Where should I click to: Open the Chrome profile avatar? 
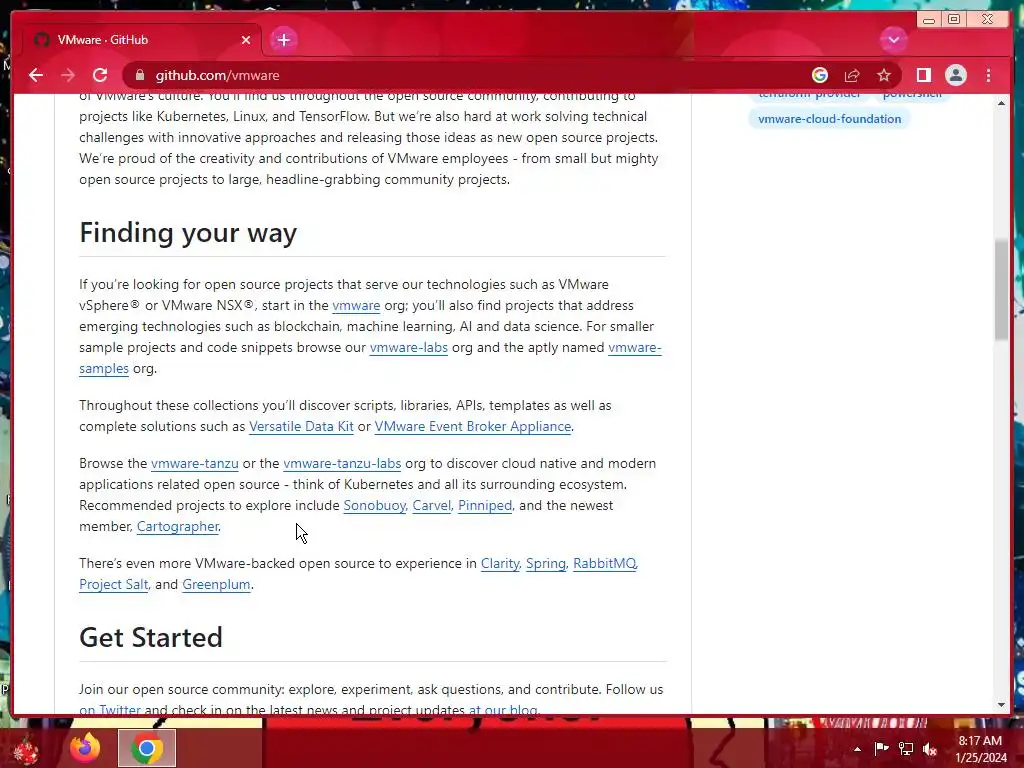pyautogui.click(x=955, y=75)
